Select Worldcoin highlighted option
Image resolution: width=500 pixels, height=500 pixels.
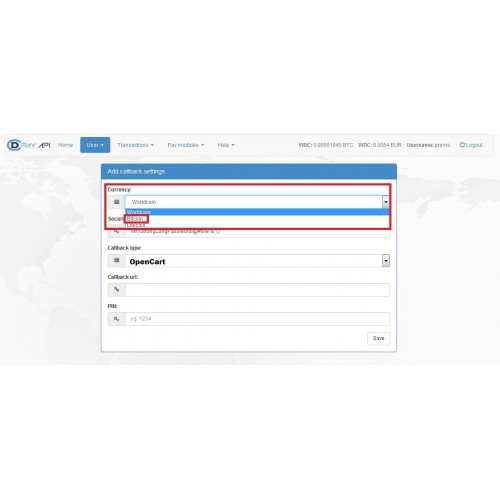(257, 212)
